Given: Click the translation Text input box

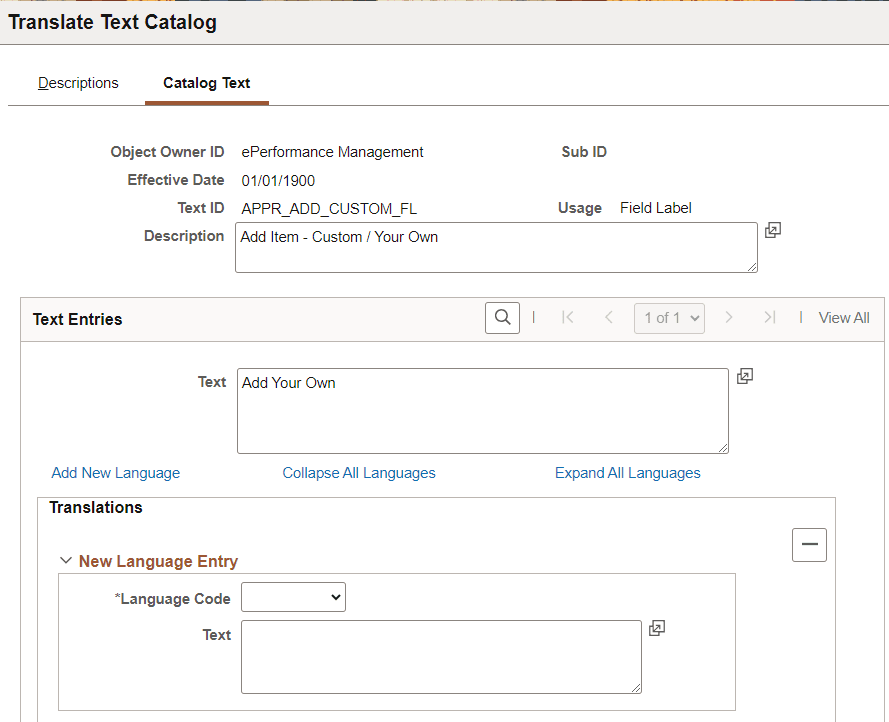Looking at the screenshot, I should point(441,656).
